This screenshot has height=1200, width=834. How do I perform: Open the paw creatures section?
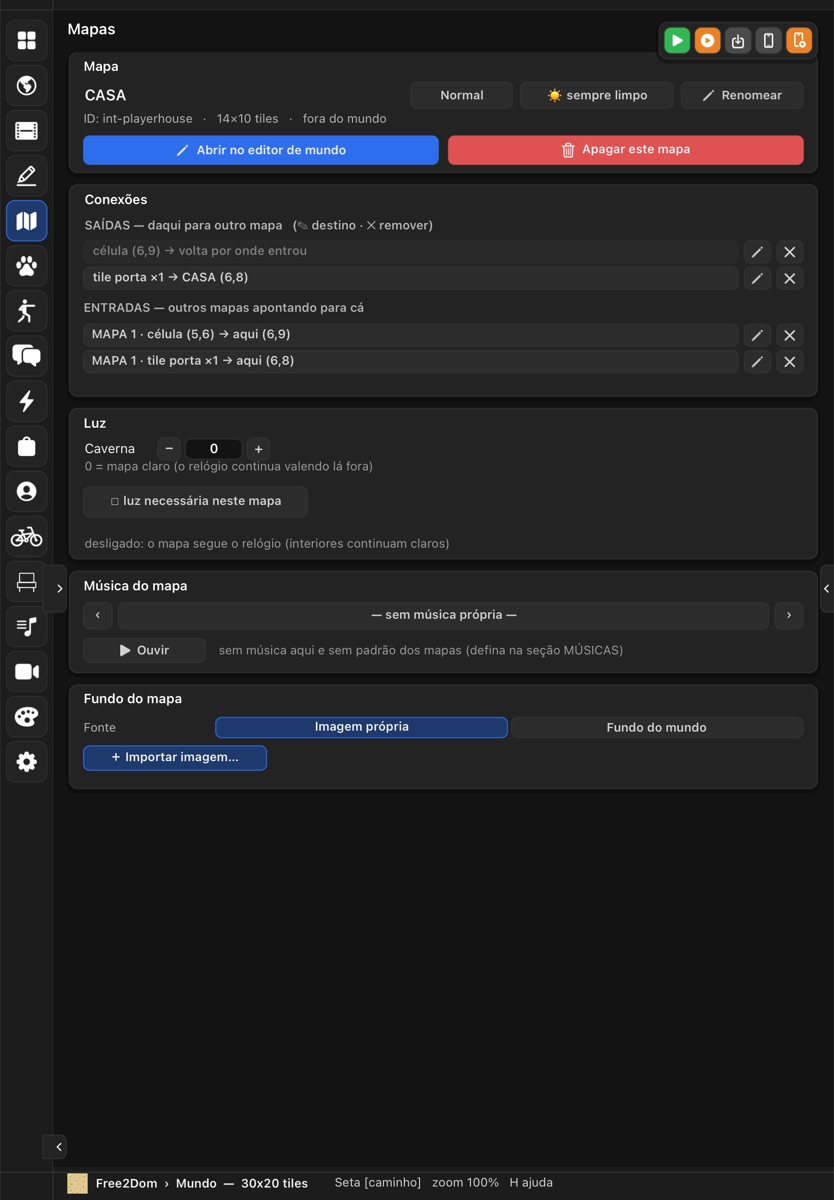pos(27,266)
